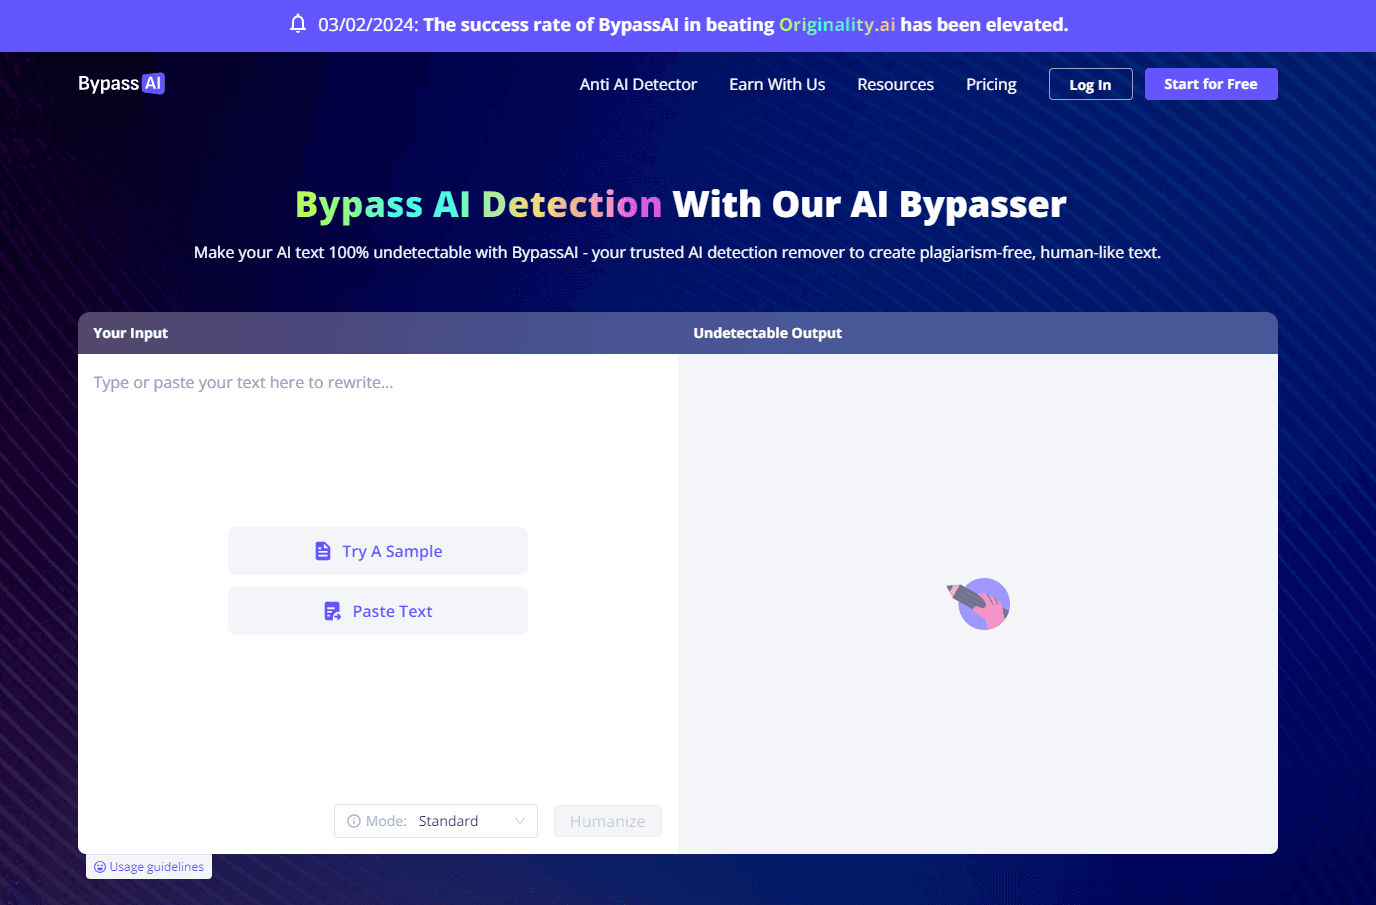Open the Standard mode selector
1376x905 pixels.
pos(448,821)
